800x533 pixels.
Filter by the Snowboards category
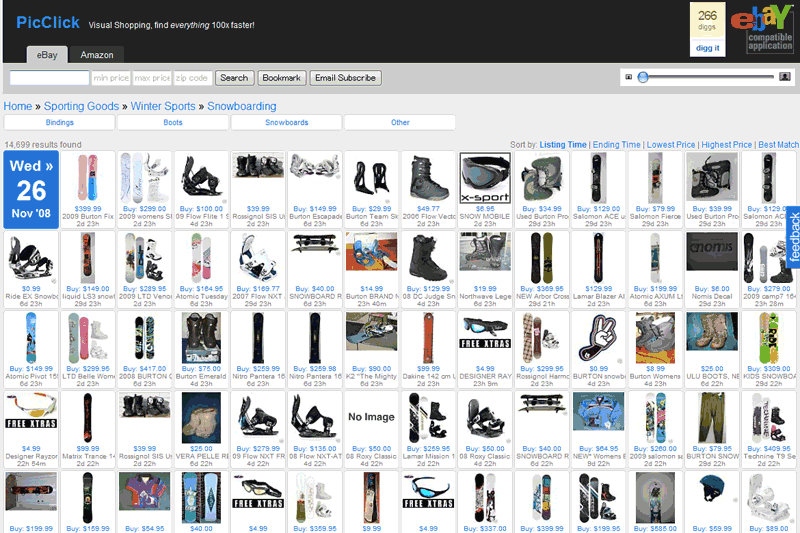(x=286, y=122)
